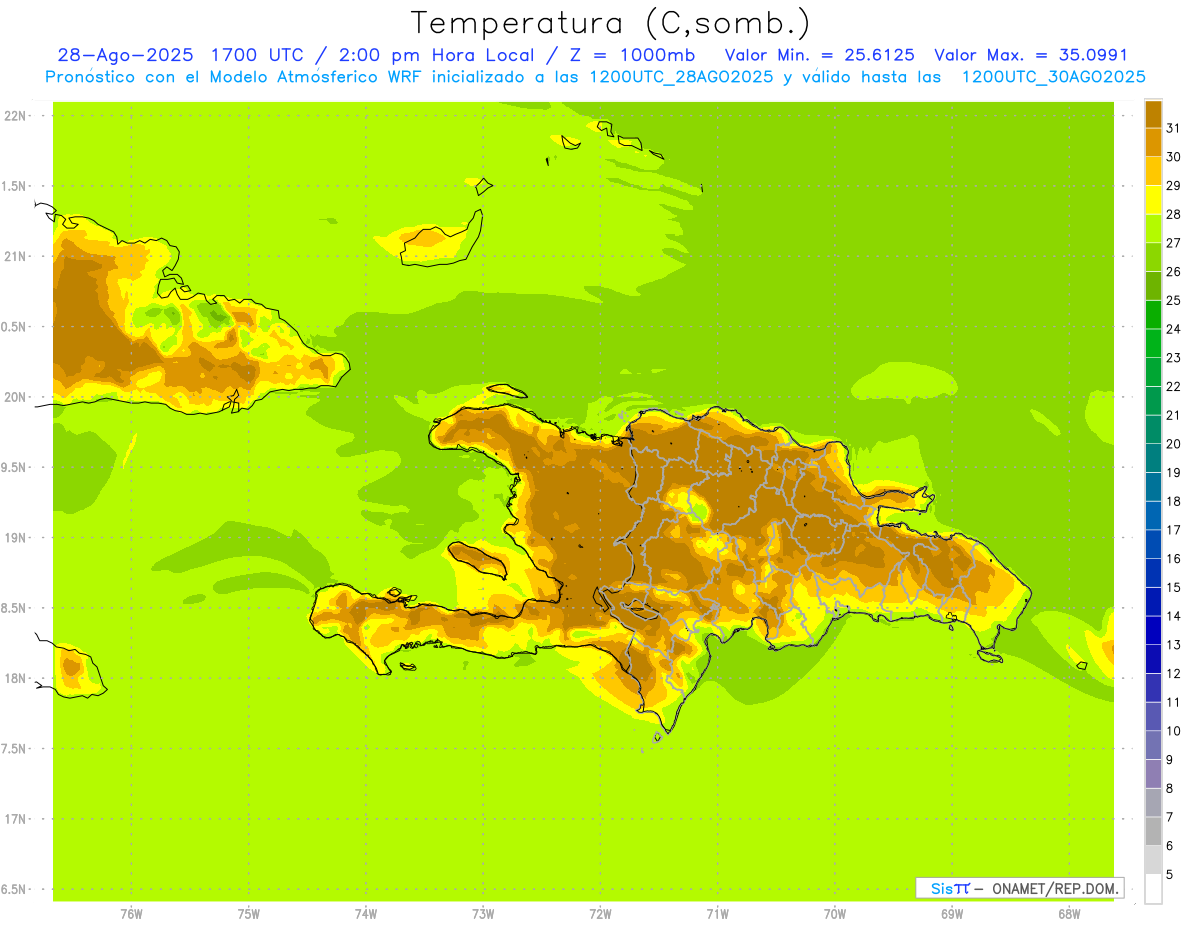Click the "69W" longitude axis label
Screen dimensions: 1200x927
pos(952,914)
